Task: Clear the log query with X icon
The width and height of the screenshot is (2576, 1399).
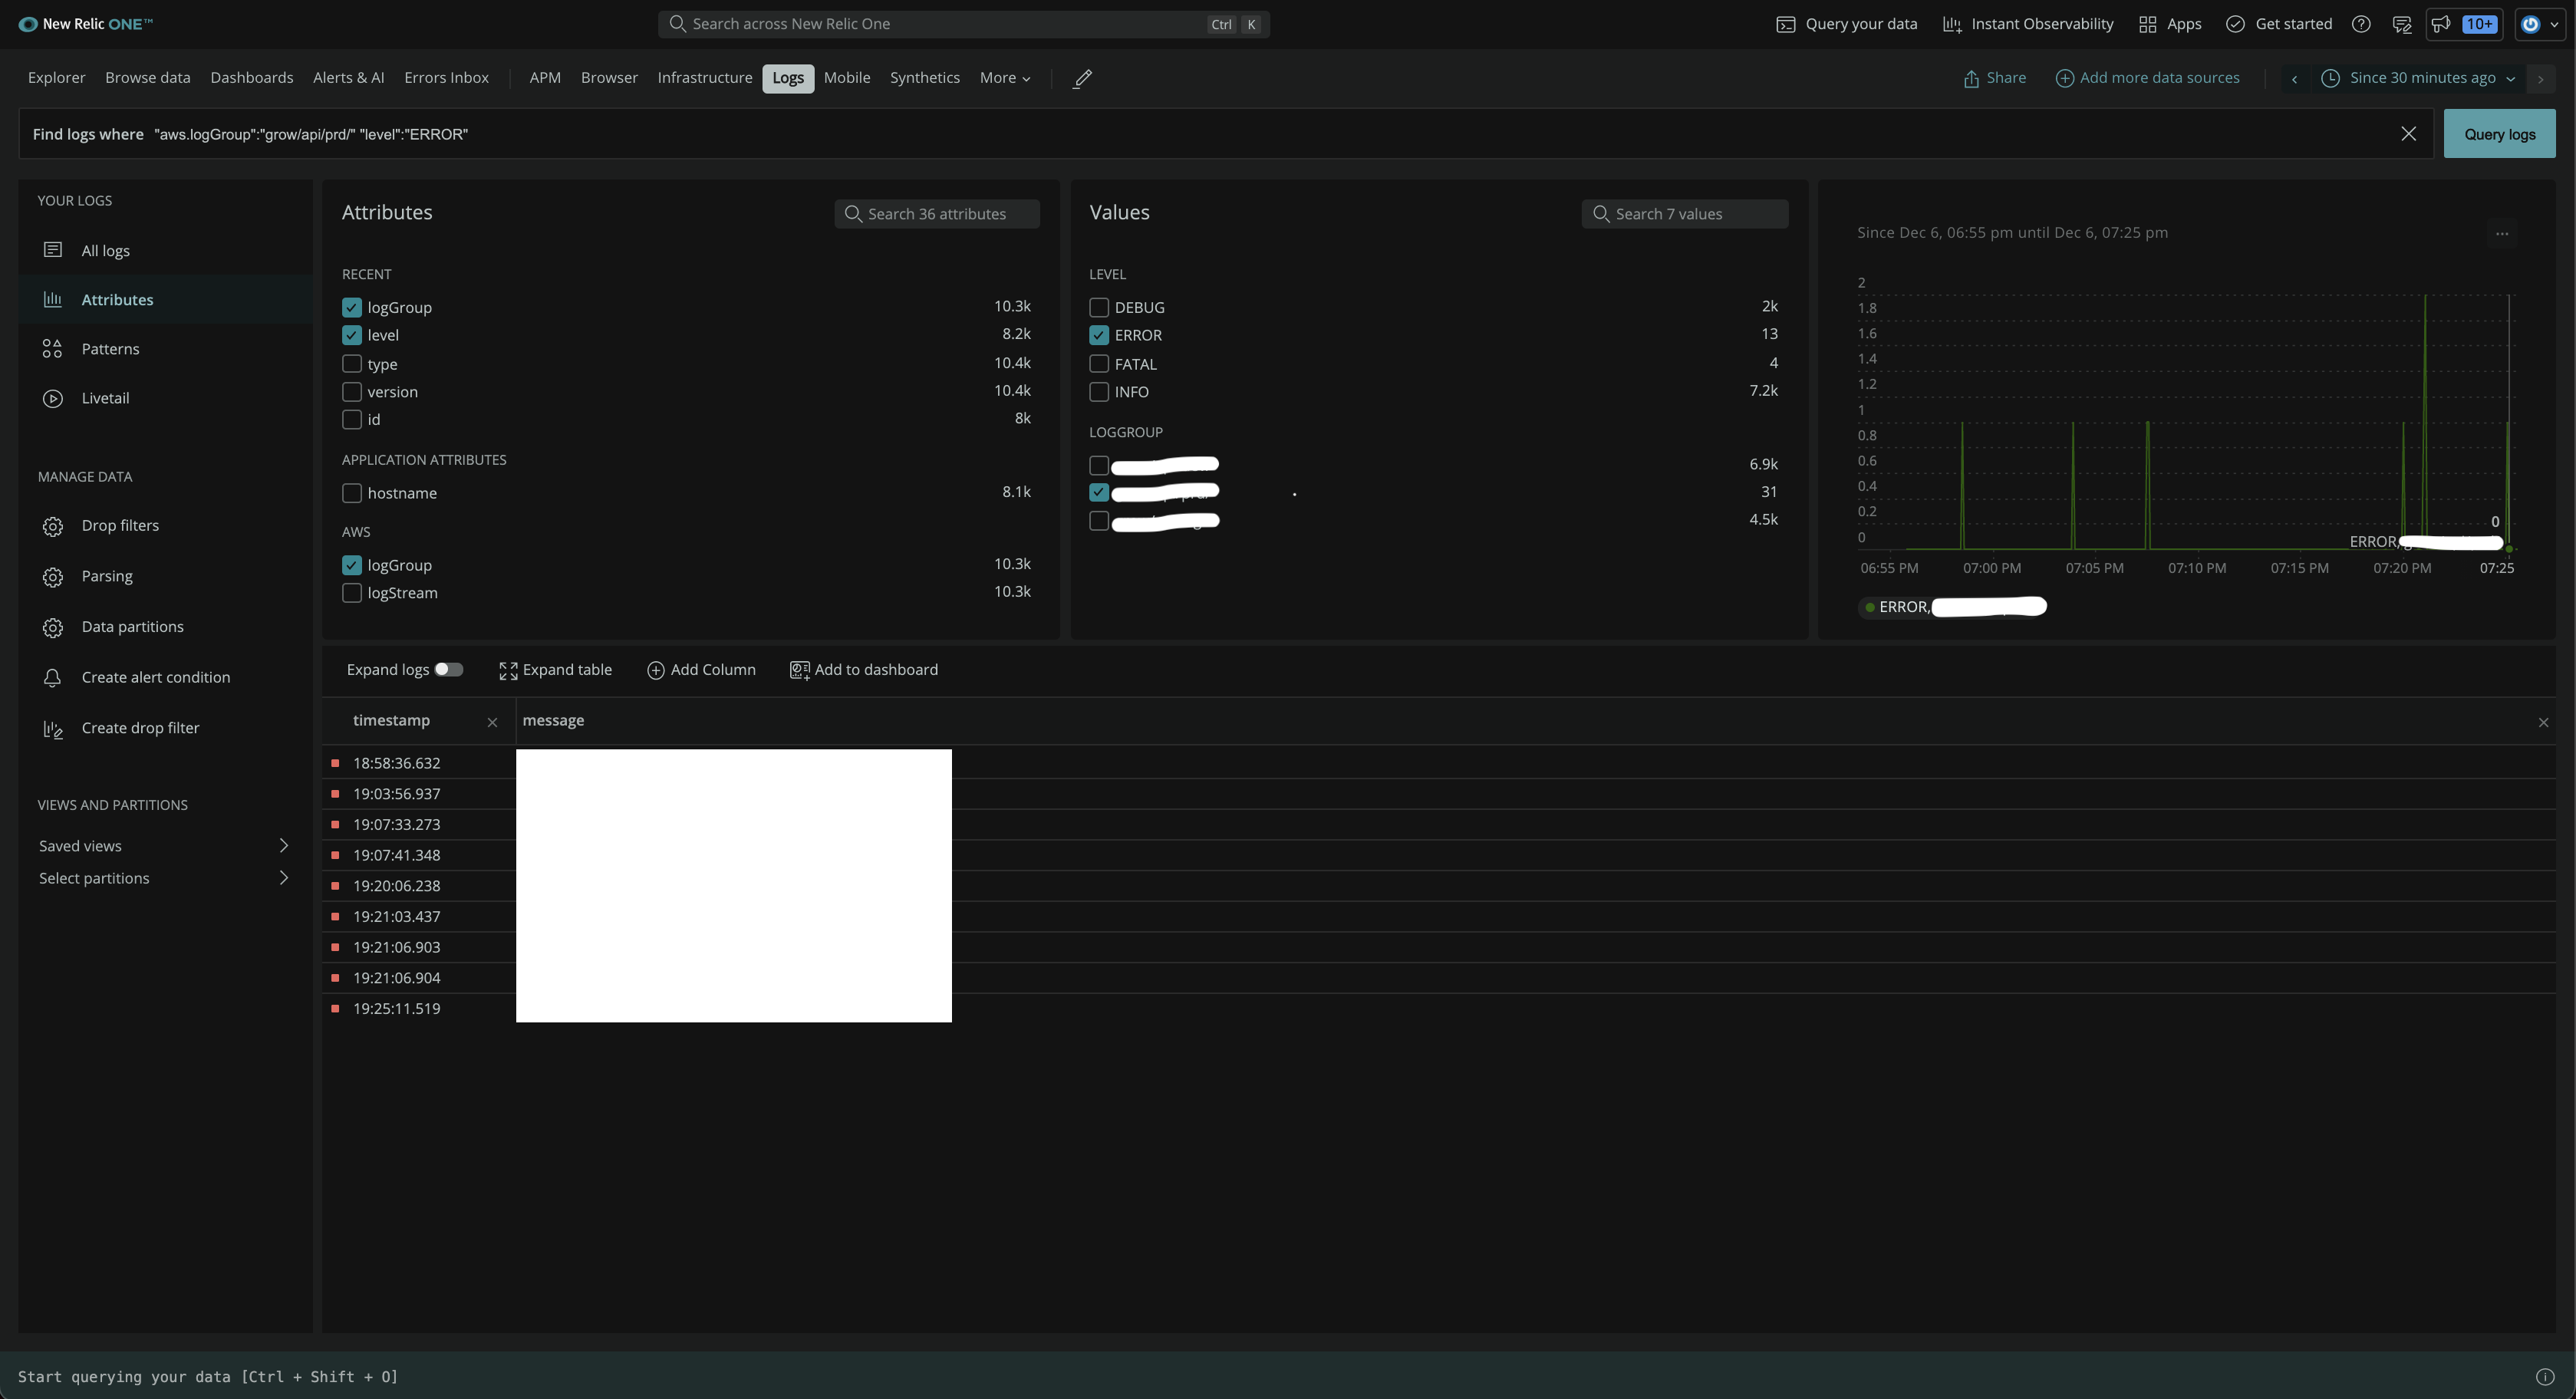Action: pyautogui.click(x=2408, y=134)
